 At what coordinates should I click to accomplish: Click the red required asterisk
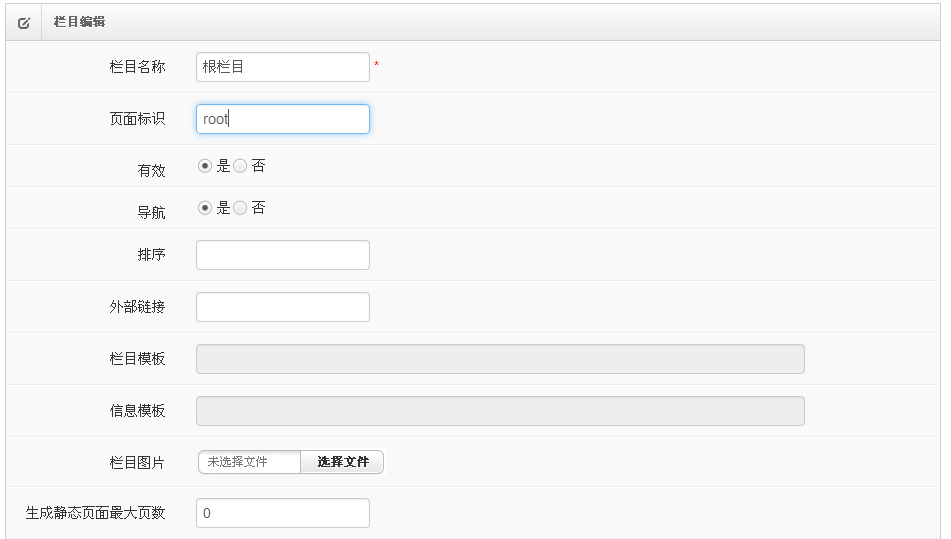pos(377,64)
